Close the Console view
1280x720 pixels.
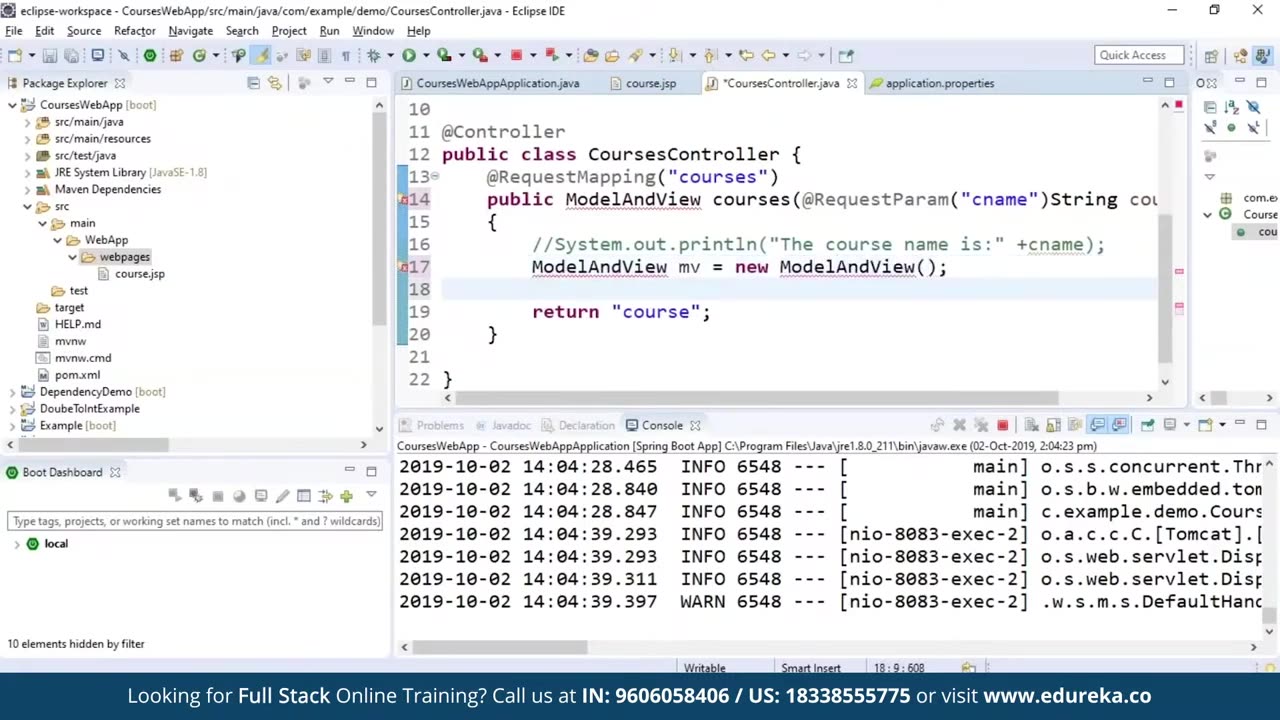(695, 425)
